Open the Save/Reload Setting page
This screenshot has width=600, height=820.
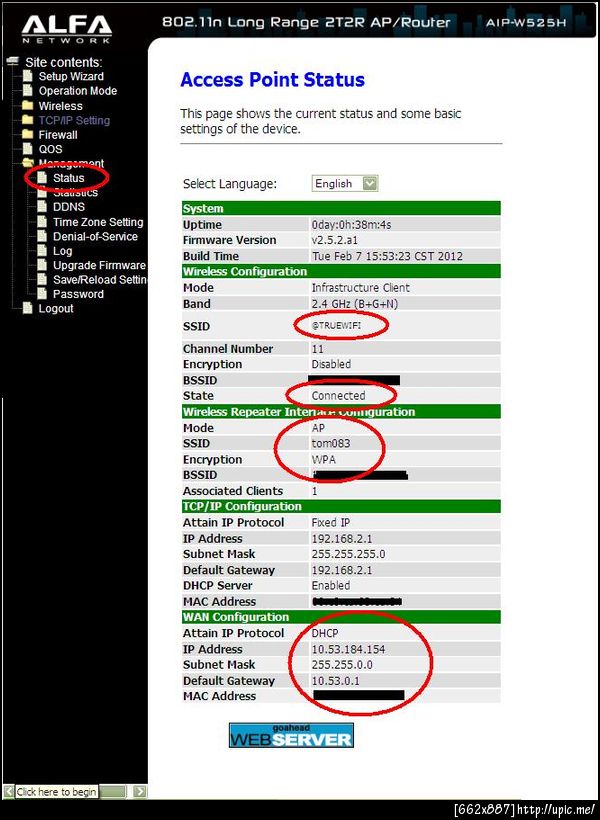click(100, 280)
